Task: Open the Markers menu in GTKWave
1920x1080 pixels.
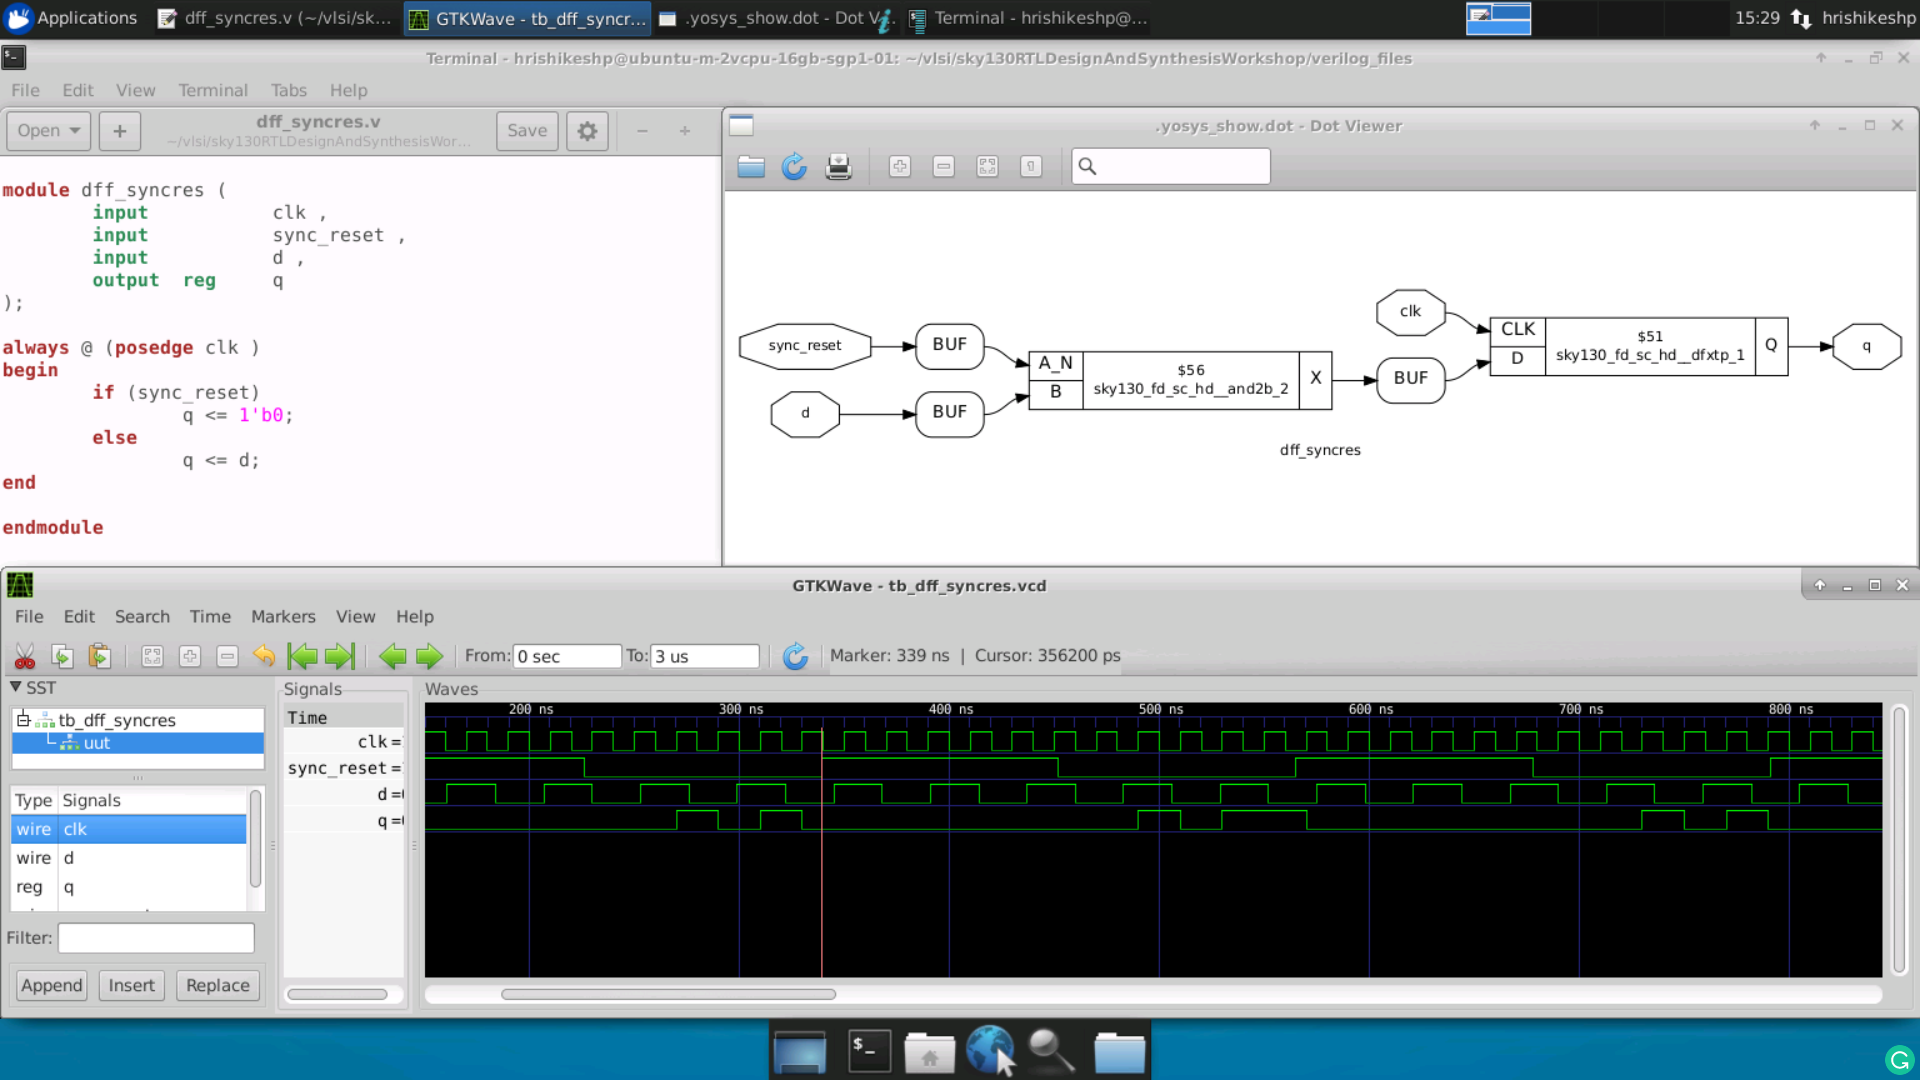Action: coord(282,617)
